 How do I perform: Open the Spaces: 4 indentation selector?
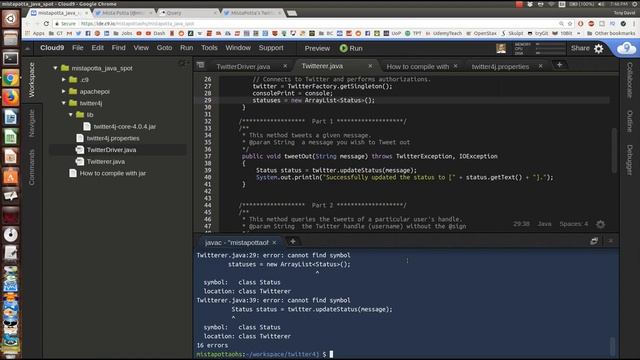(573, 224)
